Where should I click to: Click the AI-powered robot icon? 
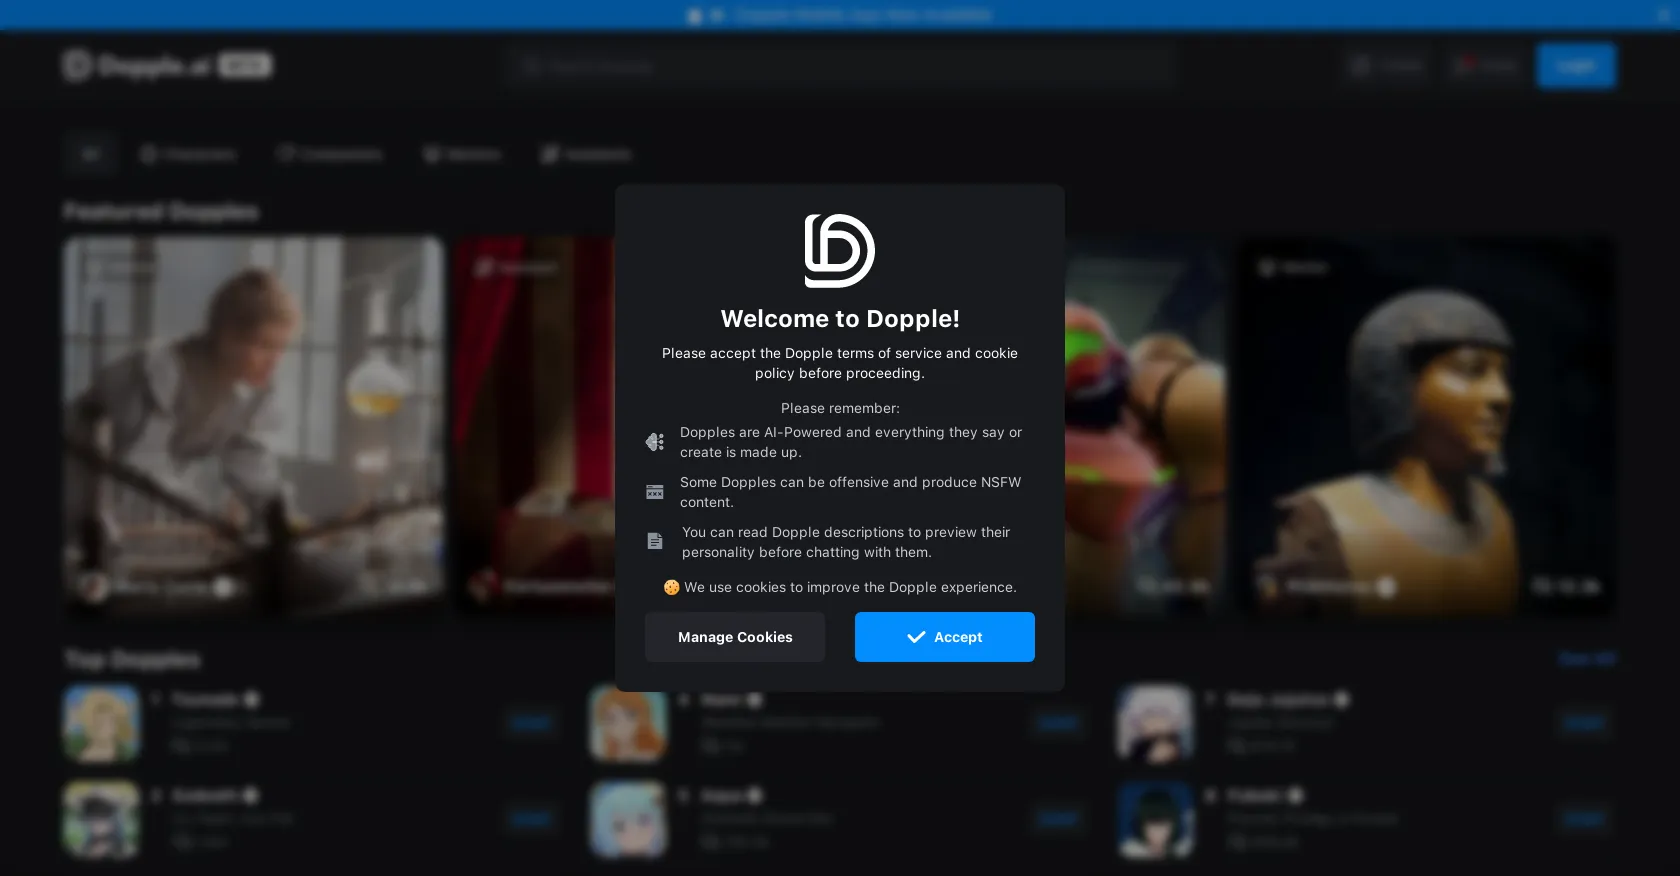[x=655, y=442]
